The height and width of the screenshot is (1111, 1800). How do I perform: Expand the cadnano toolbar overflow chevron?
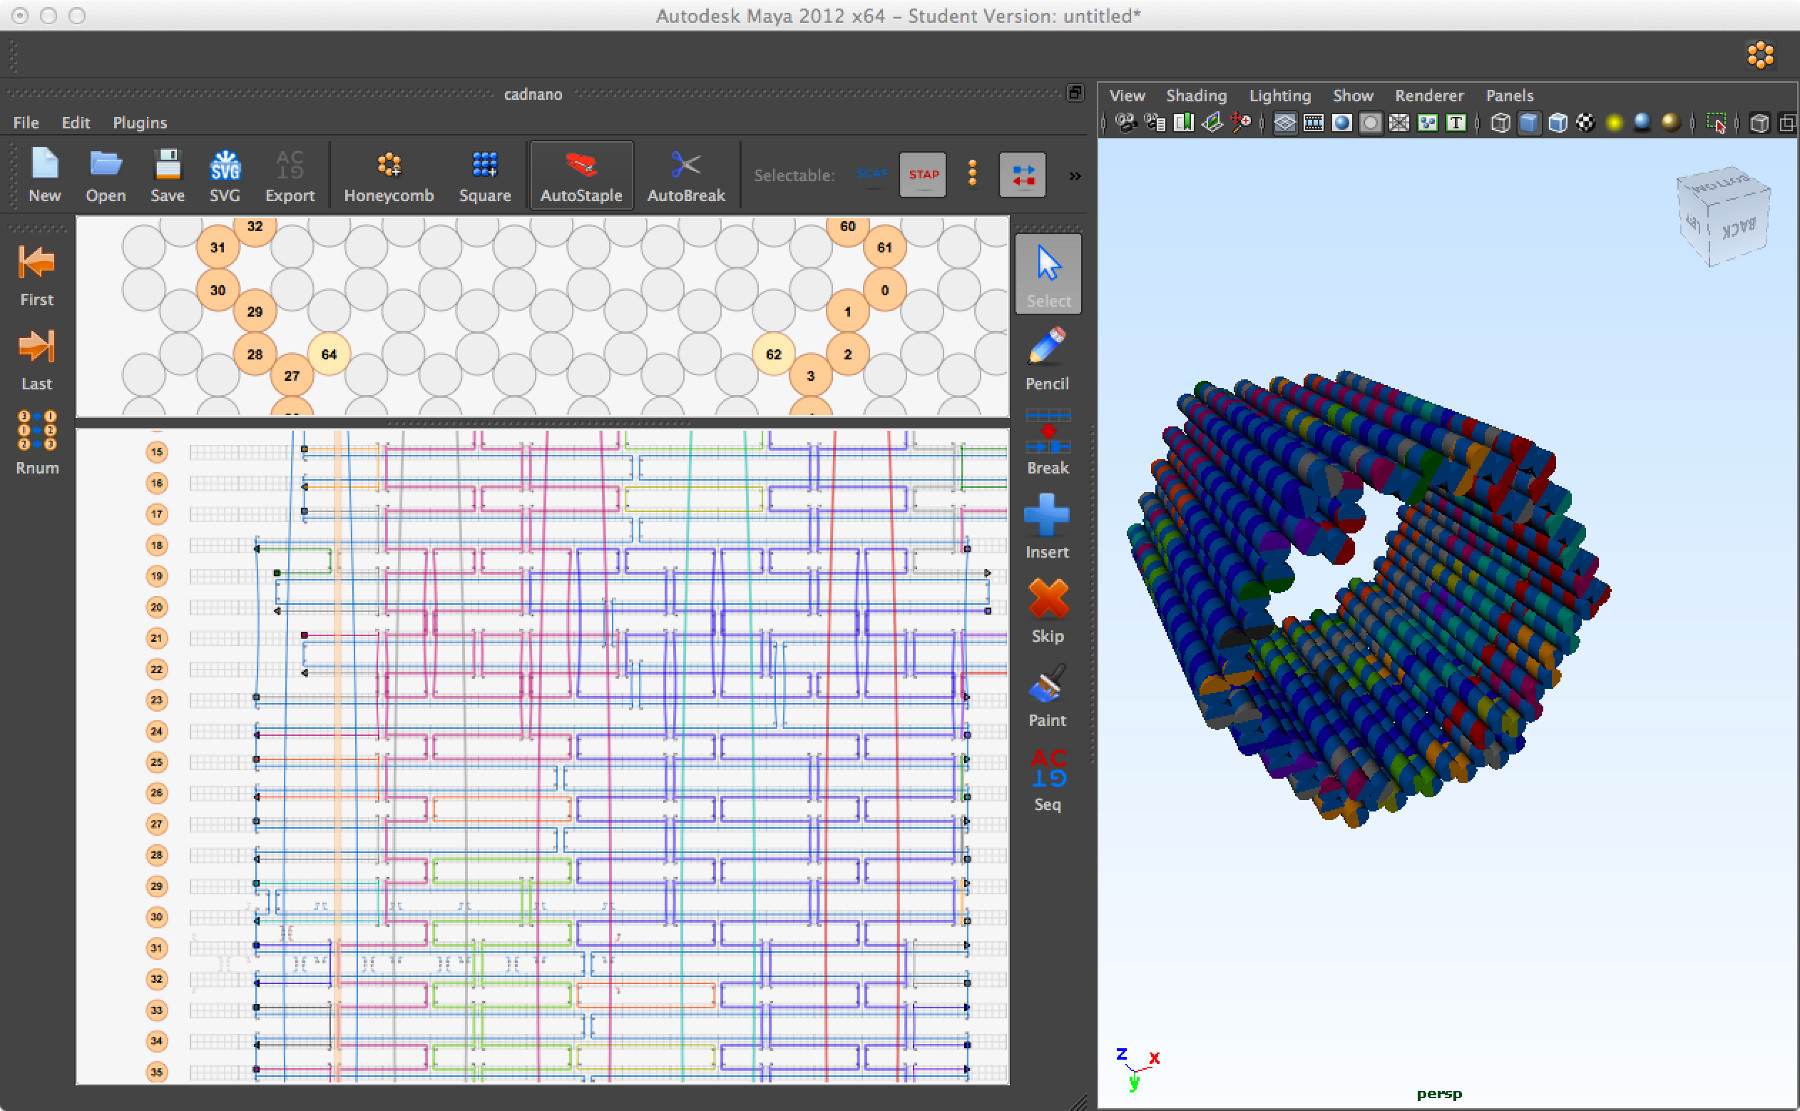tap(1075, 176)
